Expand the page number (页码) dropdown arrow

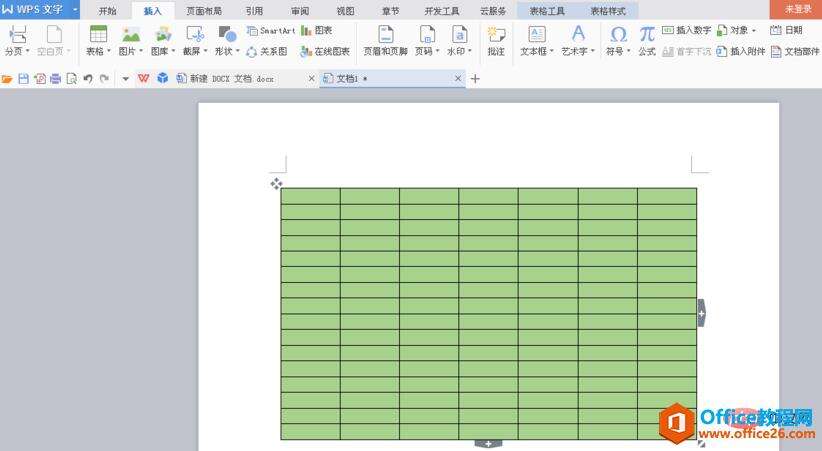pyautogui.click(x=437, y=51)
